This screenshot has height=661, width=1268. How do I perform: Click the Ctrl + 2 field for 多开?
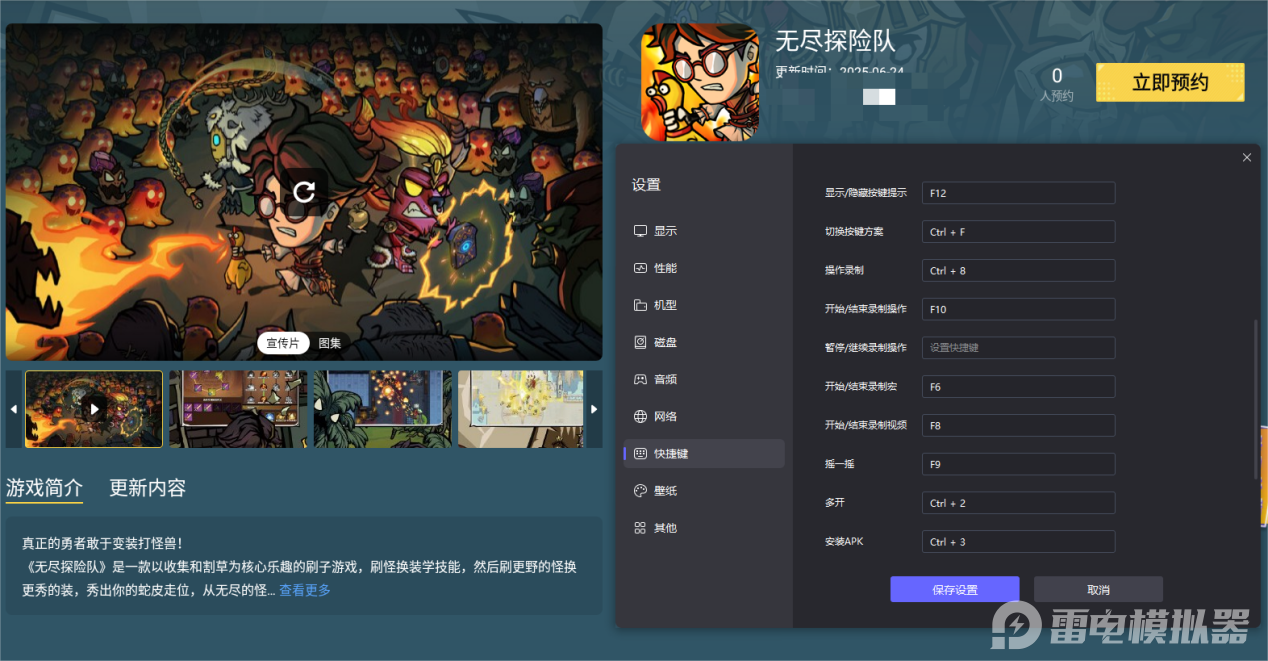pos(1018,503)
